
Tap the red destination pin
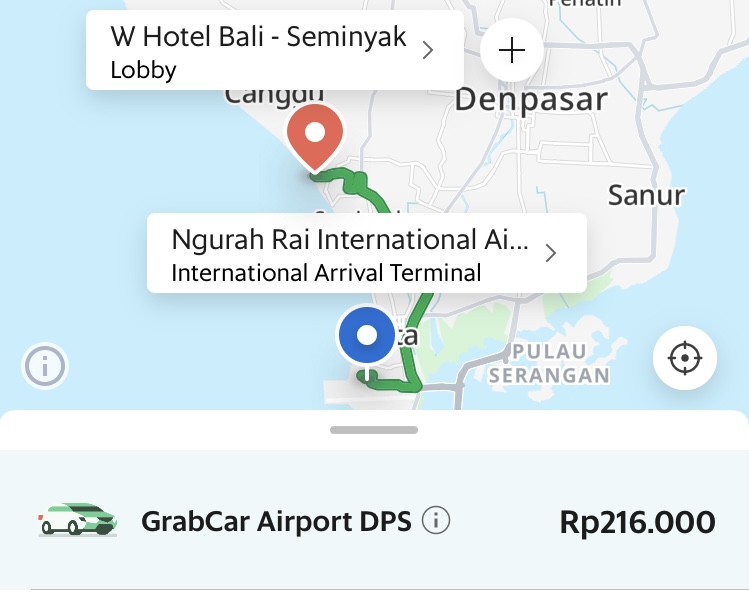click(315, 138)
